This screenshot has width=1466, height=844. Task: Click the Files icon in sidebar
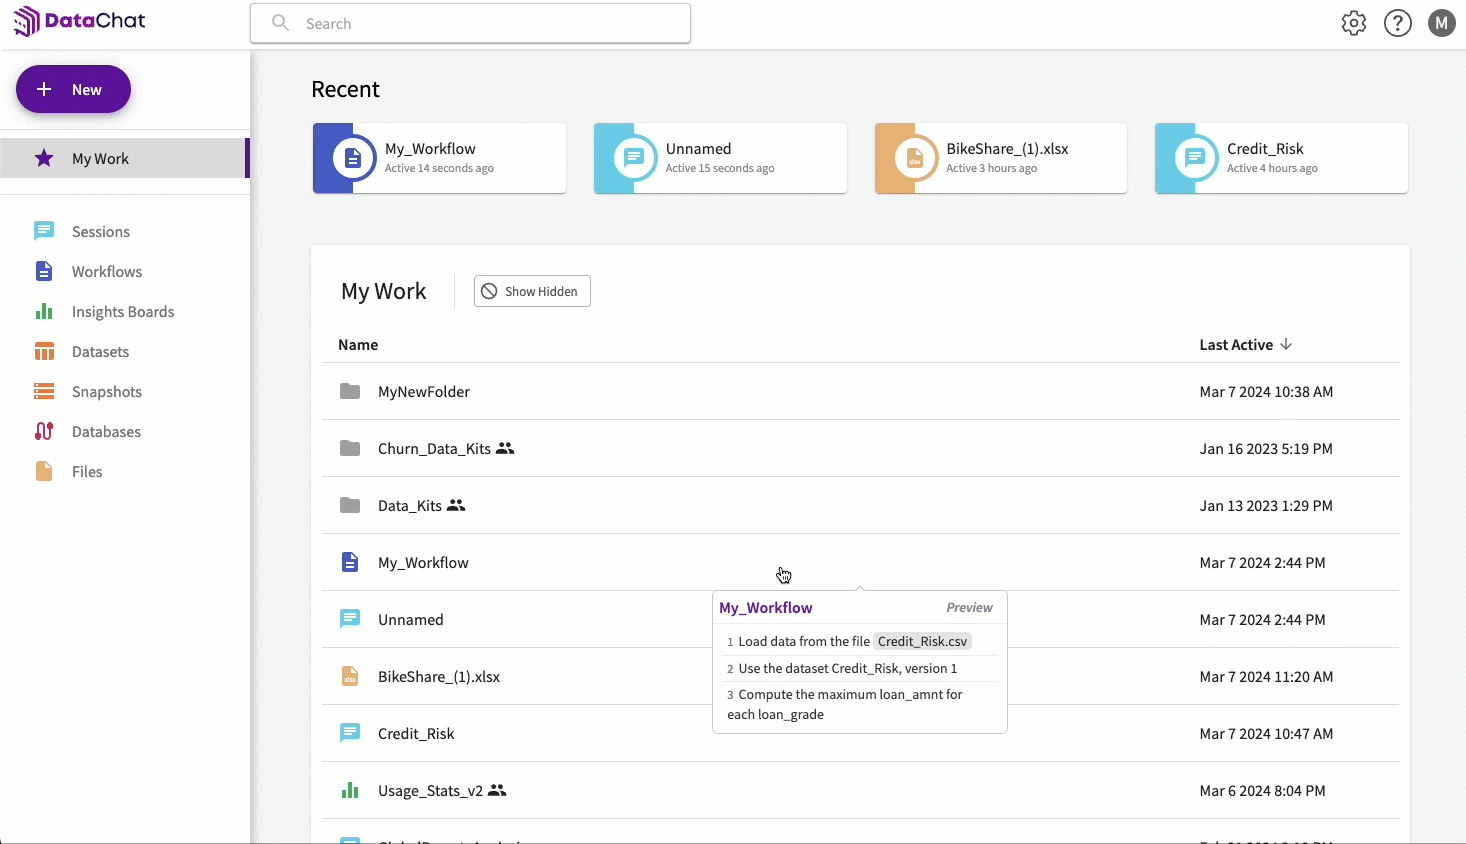point(44,471)
